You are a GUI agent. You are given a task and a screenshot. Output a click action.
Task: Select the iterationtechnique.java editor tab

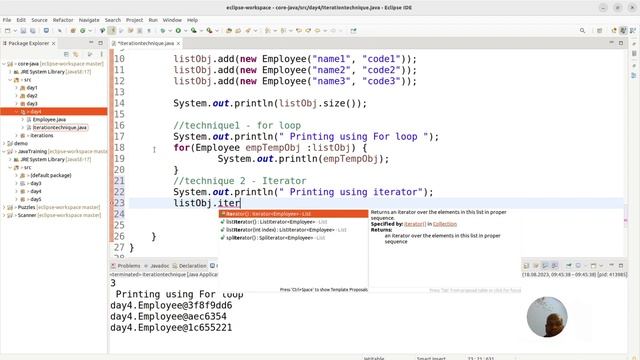(x=146, y=43)
